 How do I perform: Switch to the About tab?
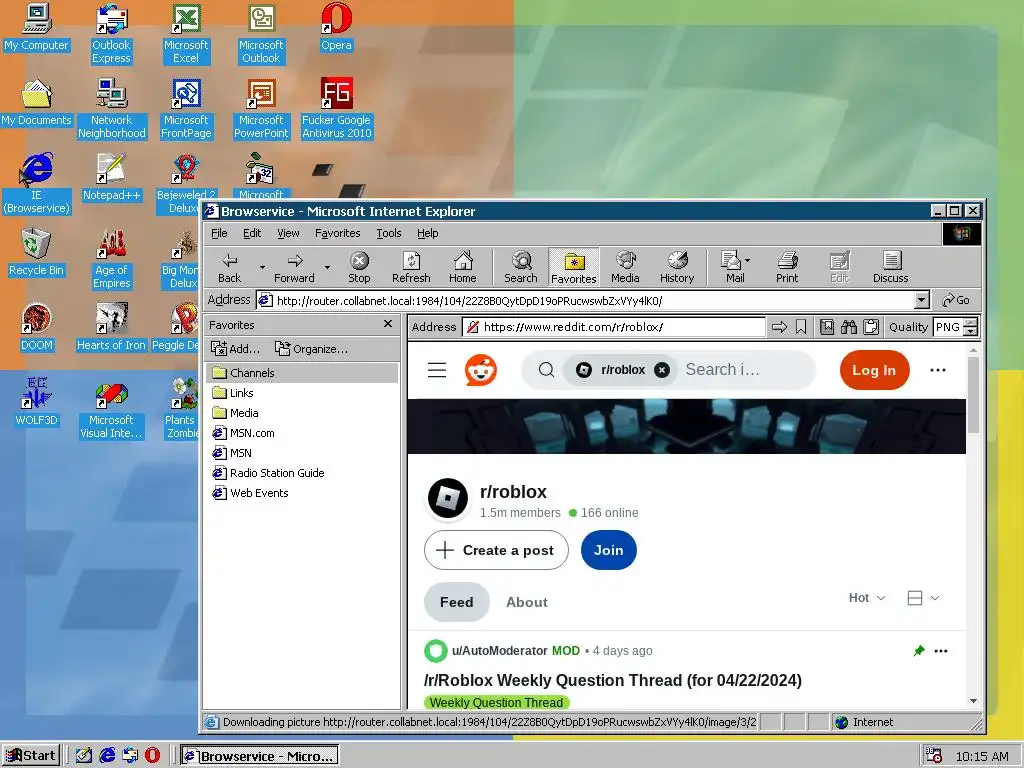click(x=526, y=602)
